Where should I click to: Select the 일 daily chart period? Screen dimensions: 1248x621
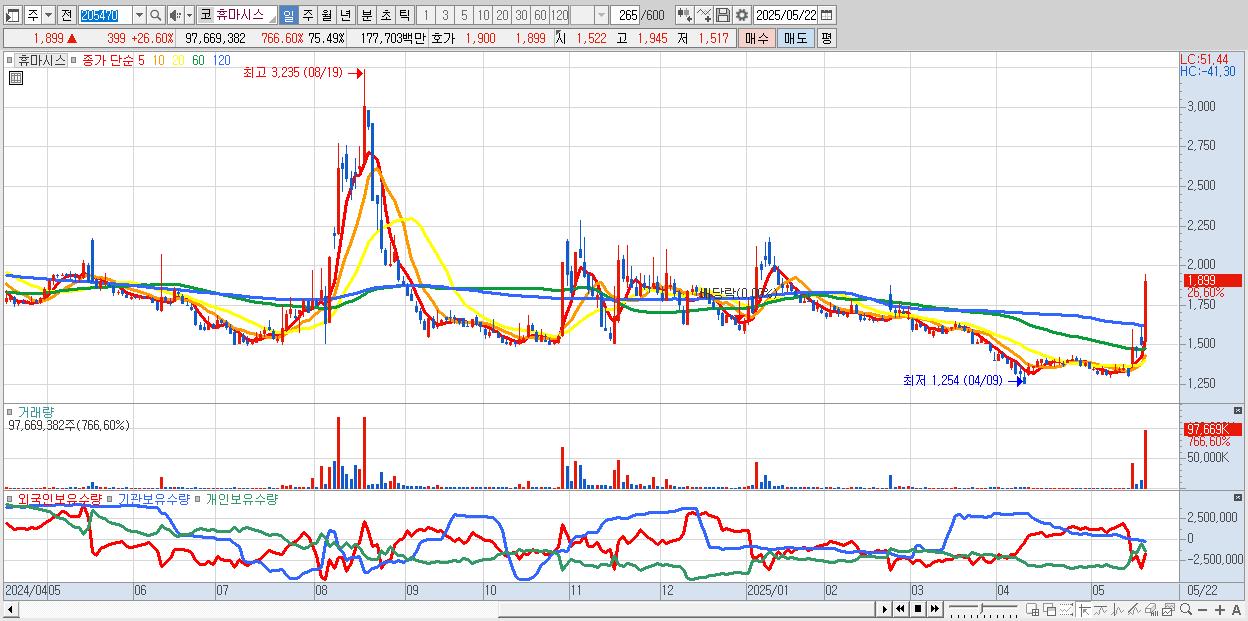(288, 15)
